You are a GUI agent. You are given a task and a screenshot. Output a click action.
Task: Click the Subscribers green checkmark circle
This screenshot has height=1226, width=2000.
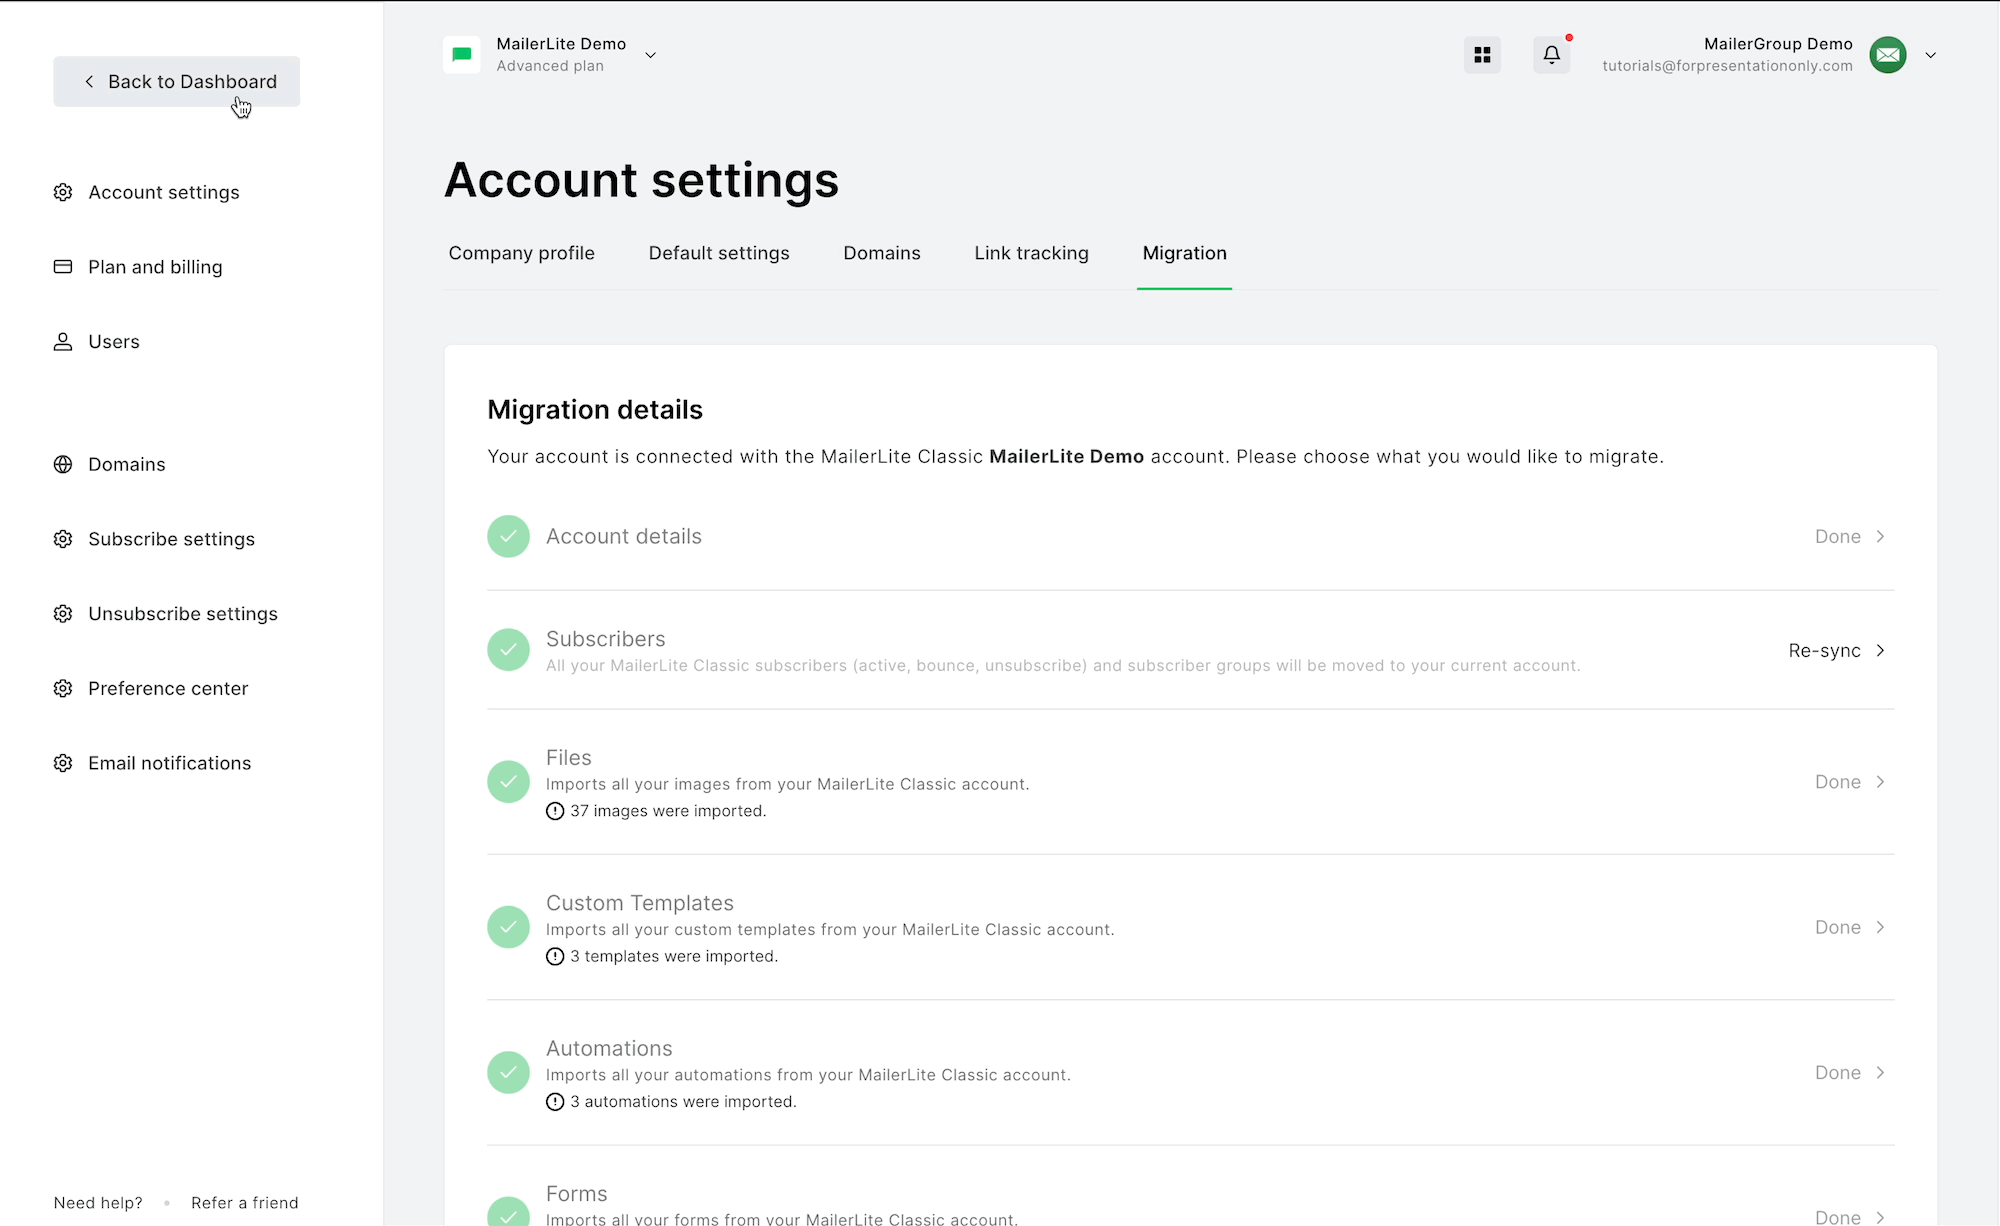pos(508,650)
